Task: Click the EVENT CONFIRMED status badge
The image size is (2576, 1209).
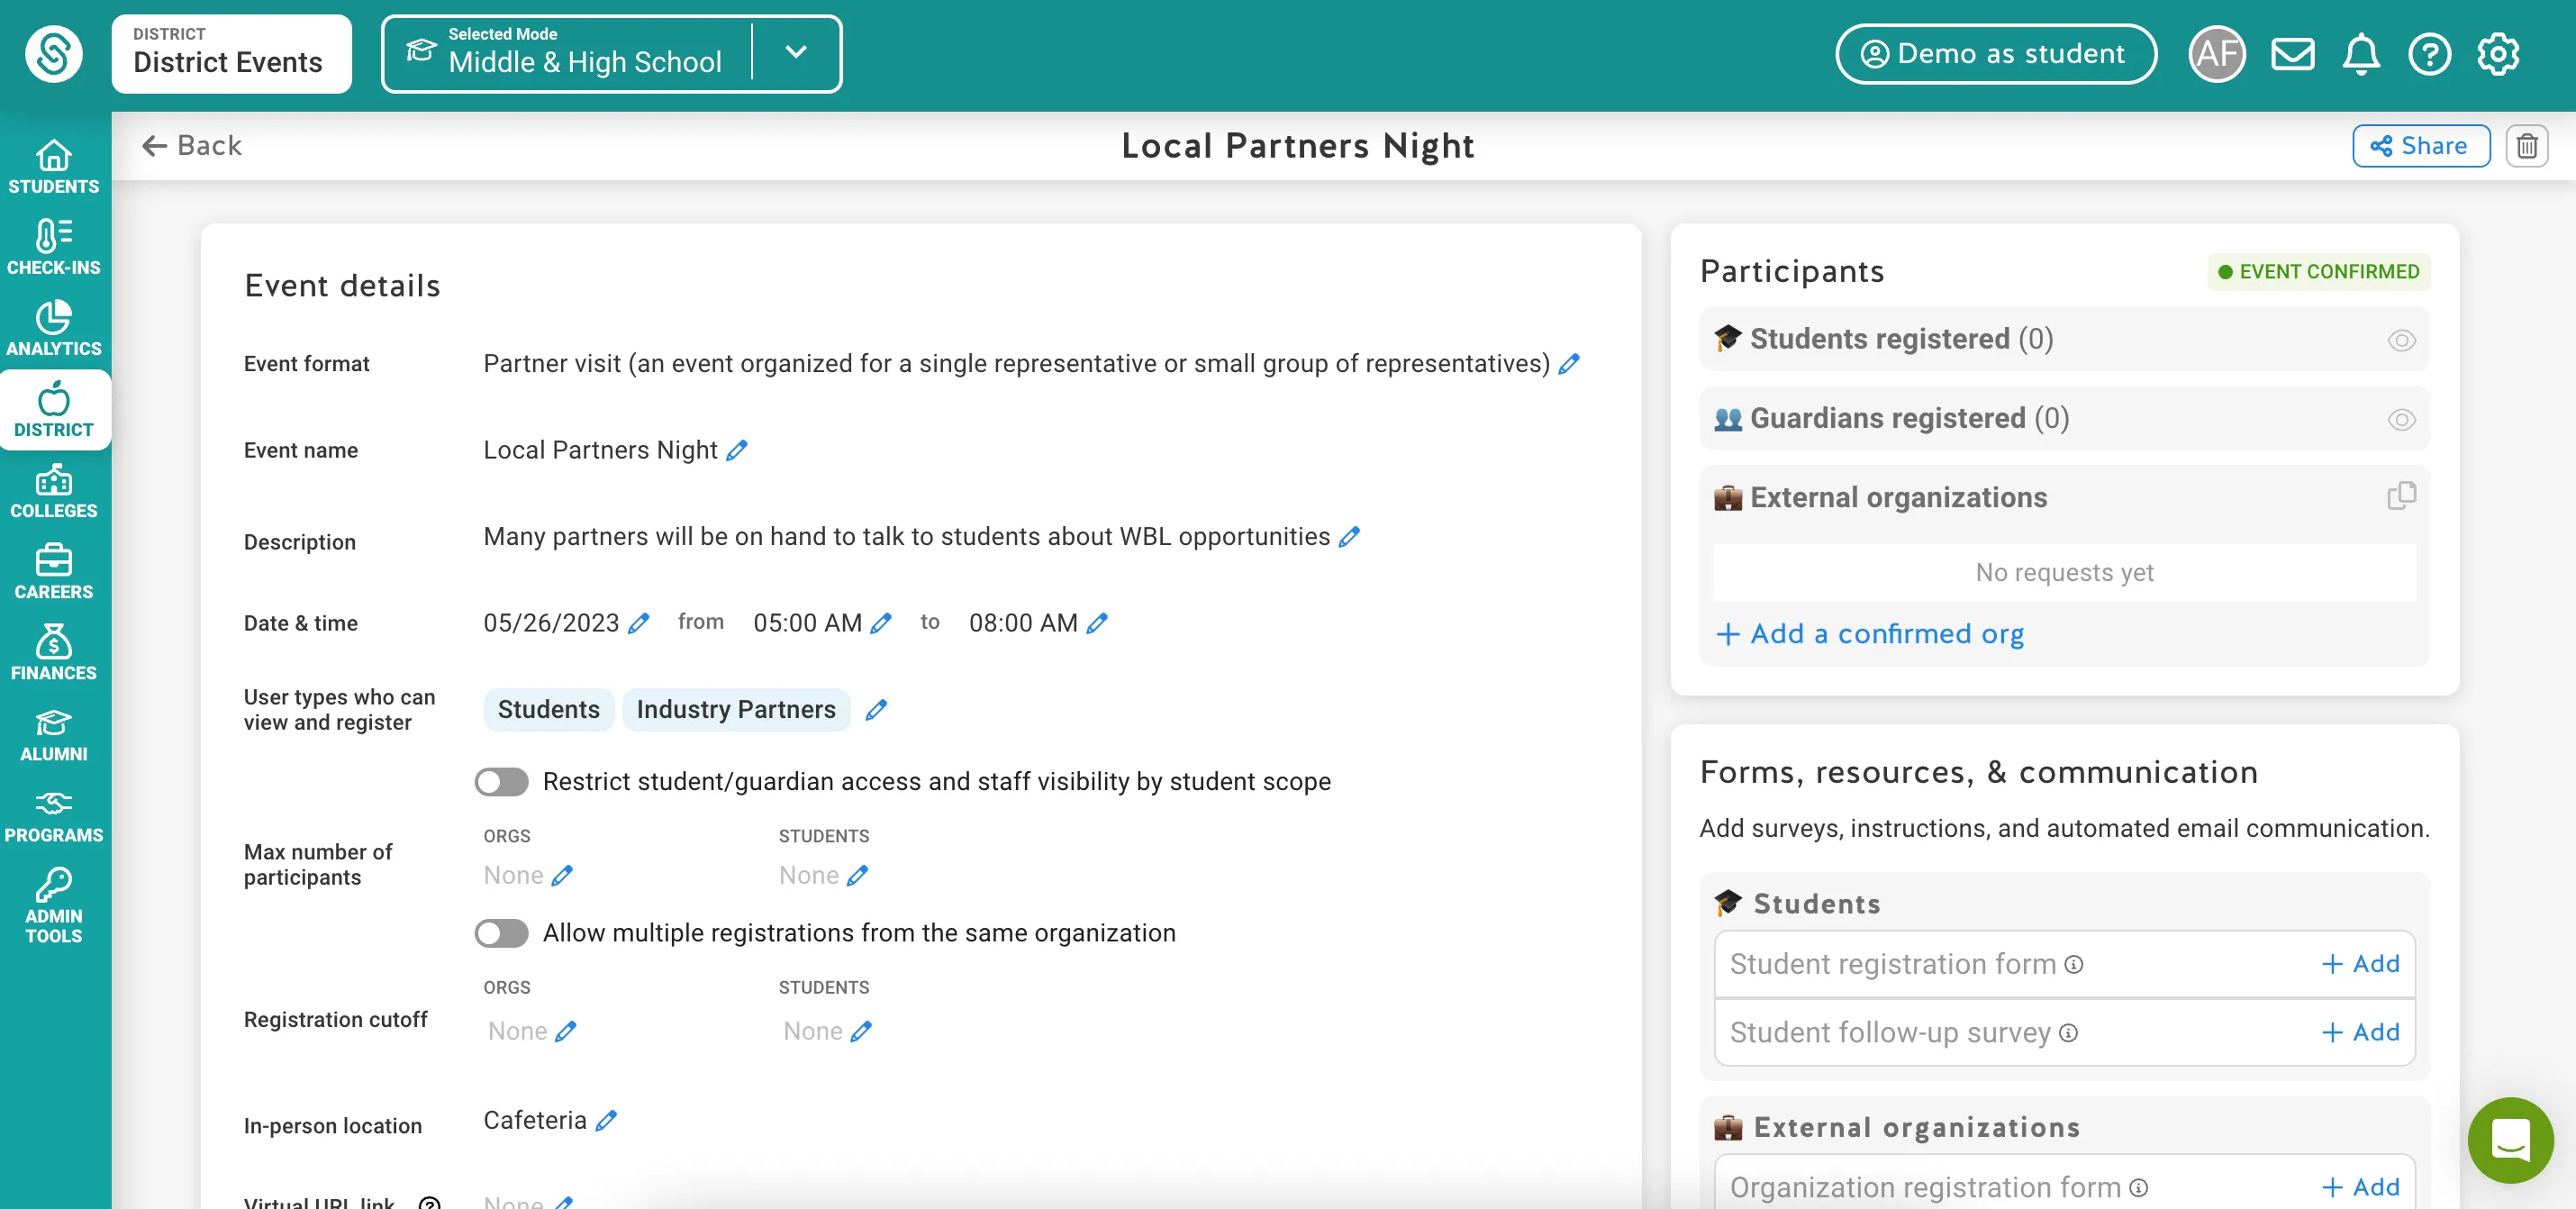Action: [x=2318, y=272]
